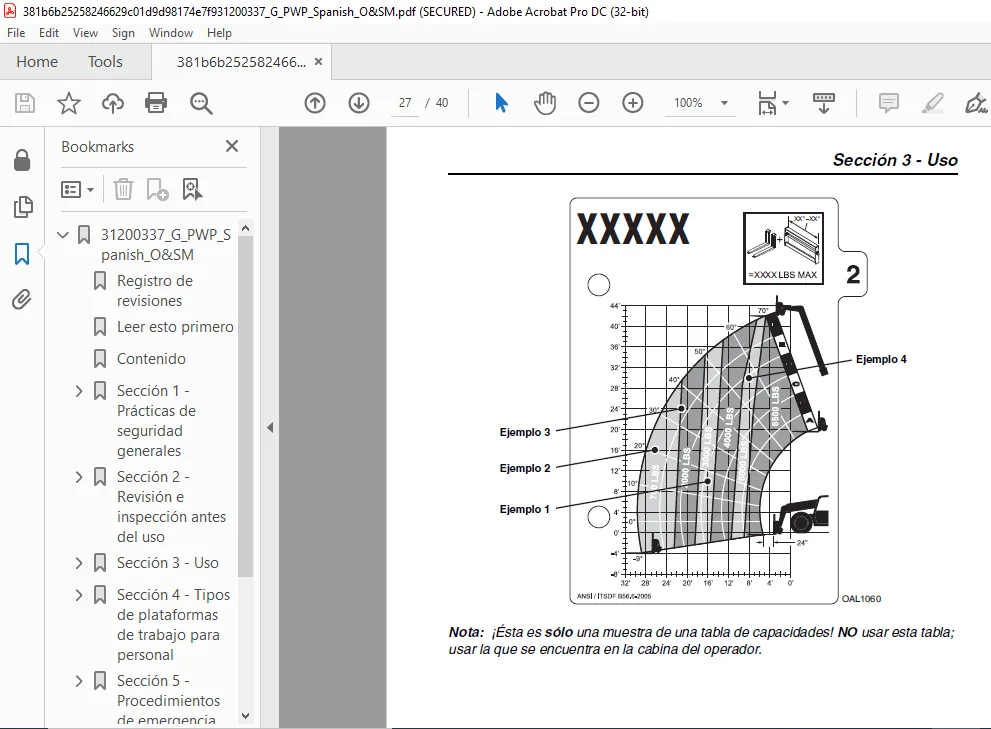Open fit page tool dropdown arrow
The height and width of the screenshot is (729, 991).
point(786,102)
